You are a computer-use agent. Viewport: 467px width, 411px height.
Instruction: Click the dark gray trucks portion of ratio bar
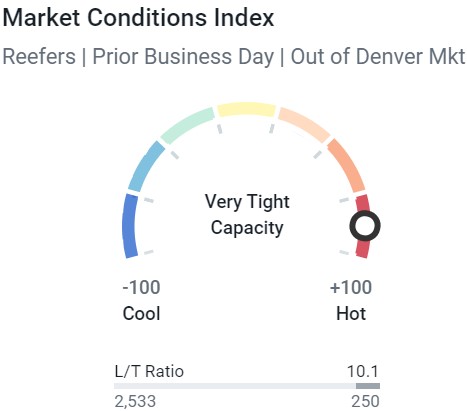368,386
